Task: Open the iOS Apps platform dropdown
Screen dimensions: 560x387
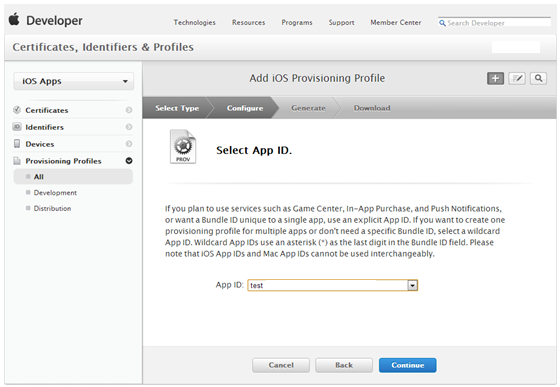Action: click(x=74, y=81)
